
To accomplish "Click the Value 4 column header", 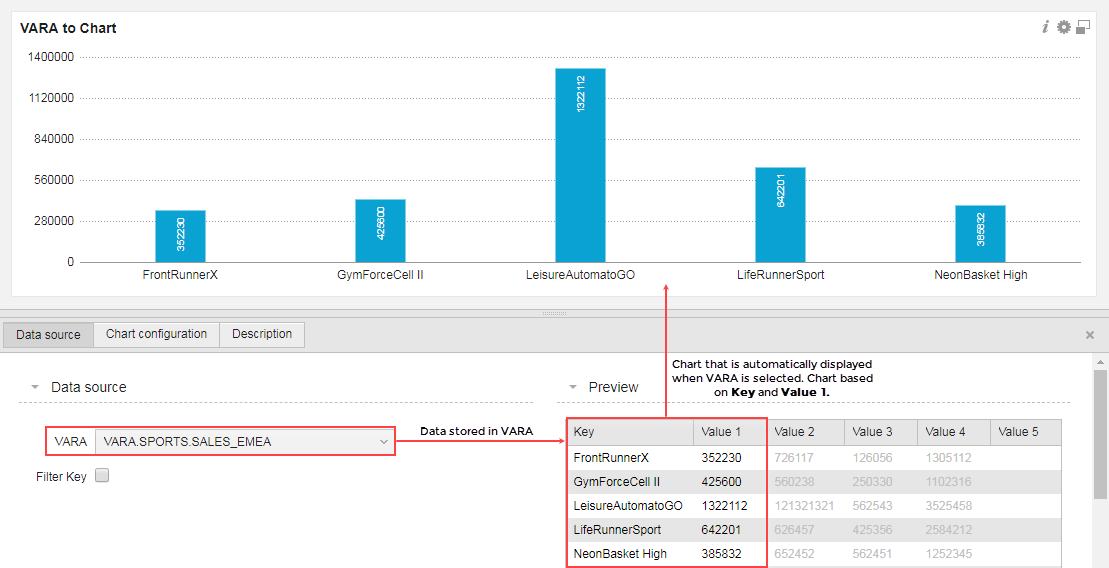I will 954,432.
